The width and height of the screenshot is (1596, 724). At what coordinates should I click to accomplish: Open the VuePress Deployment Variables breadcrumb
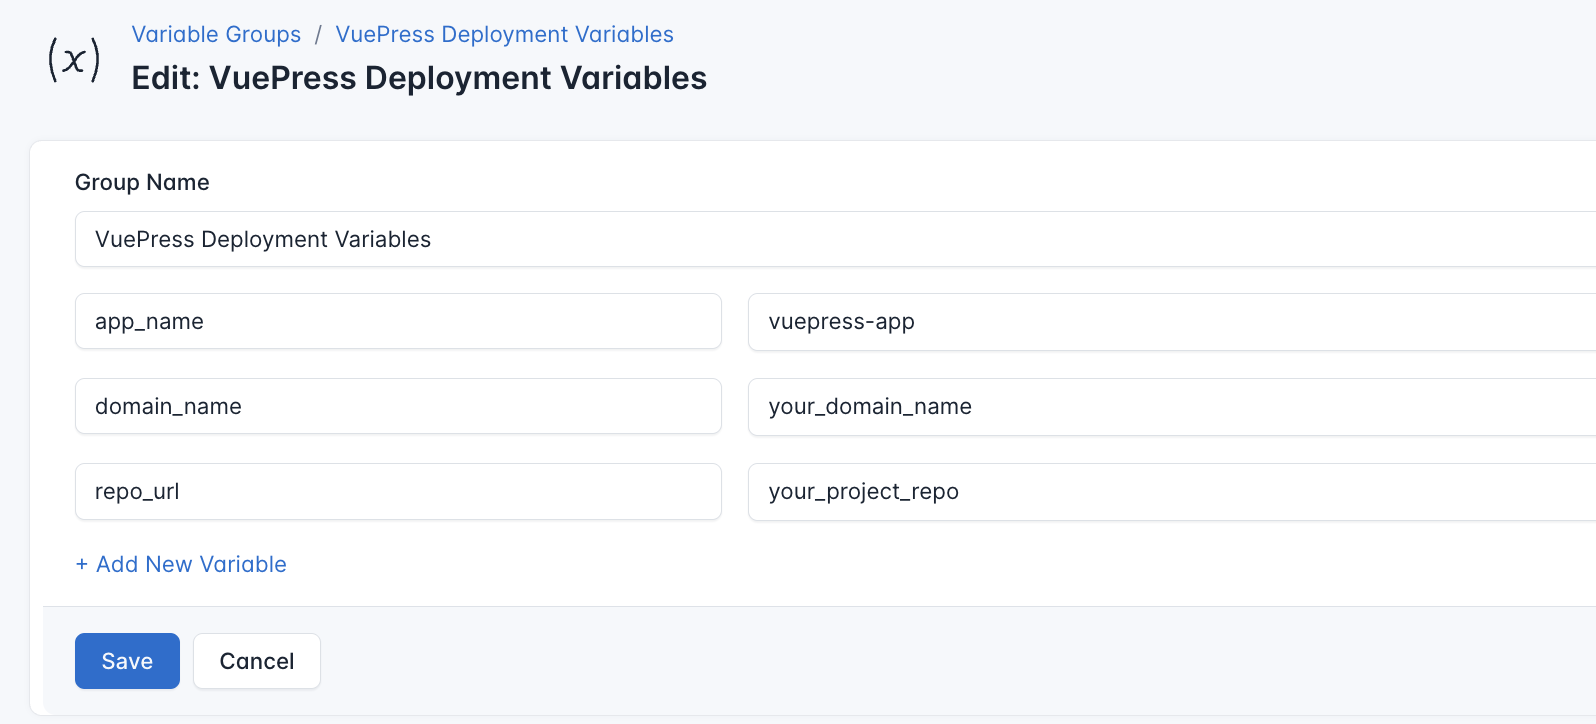click(504, 33)
